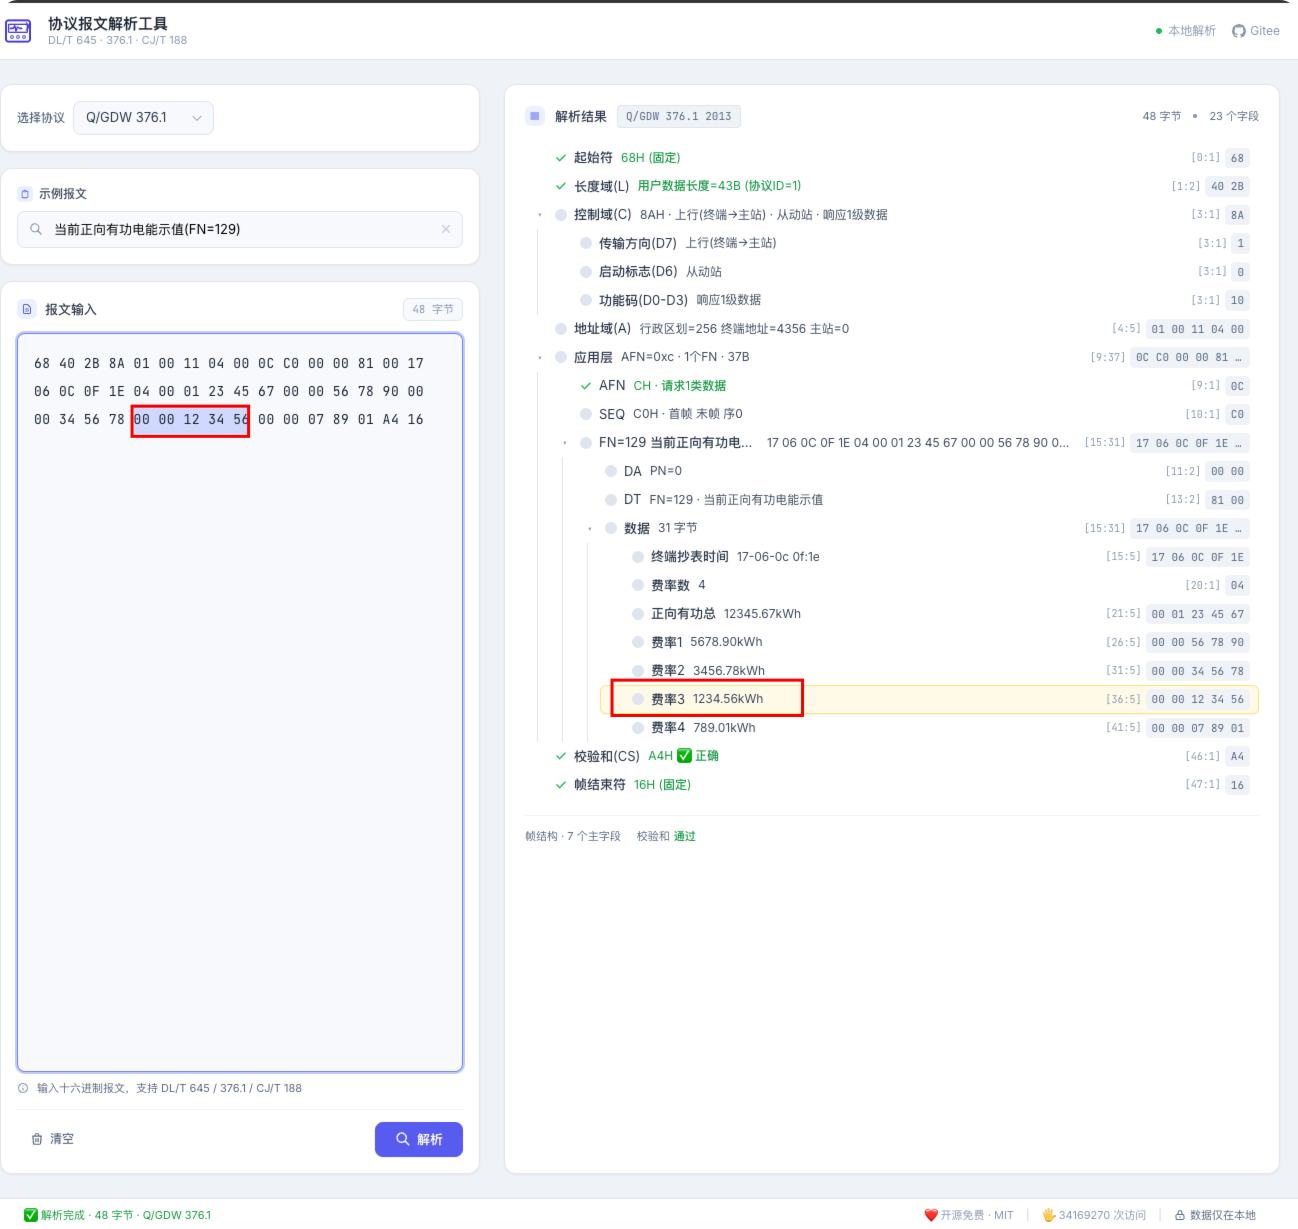Click the hex badge 00 01 23 45 67
Viewport: 1298px width, 1229px height.
click(x=1198, y=614)
